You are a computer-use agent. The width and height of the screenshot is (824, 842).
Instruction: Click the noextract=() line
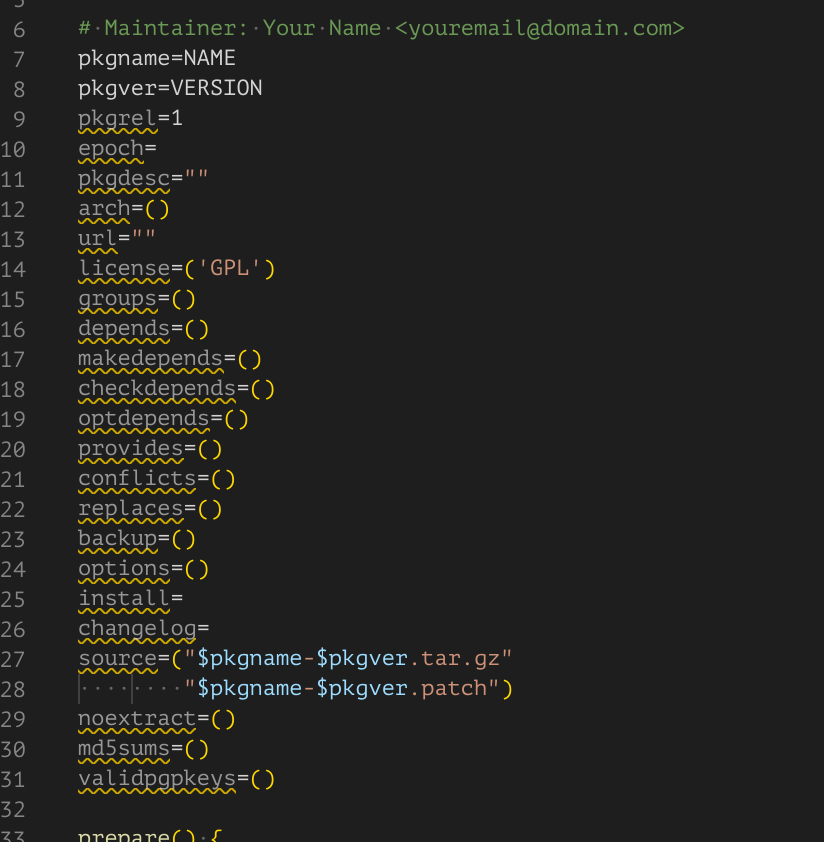pyautogui.click(x=157, y=719)
